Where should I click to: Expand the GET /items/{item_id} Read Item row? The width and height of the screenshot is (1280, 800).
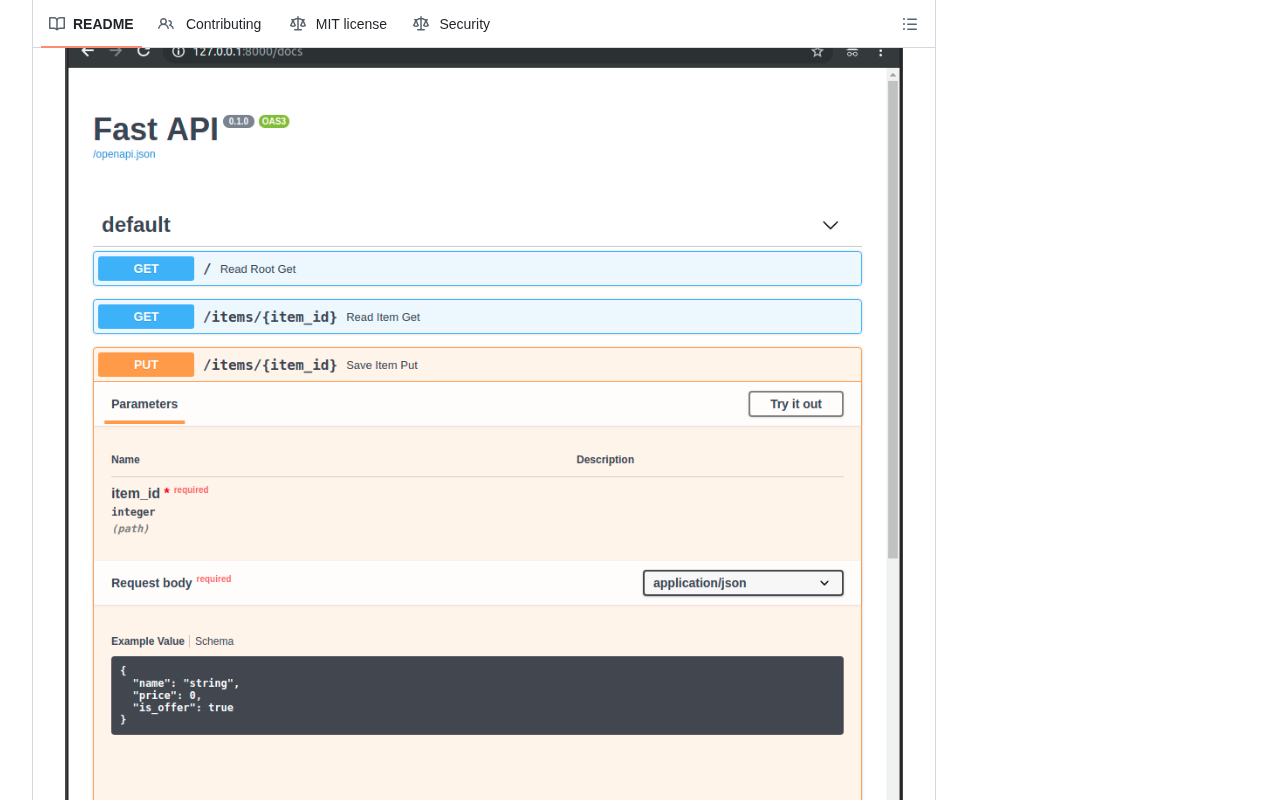tap(477, 317)
